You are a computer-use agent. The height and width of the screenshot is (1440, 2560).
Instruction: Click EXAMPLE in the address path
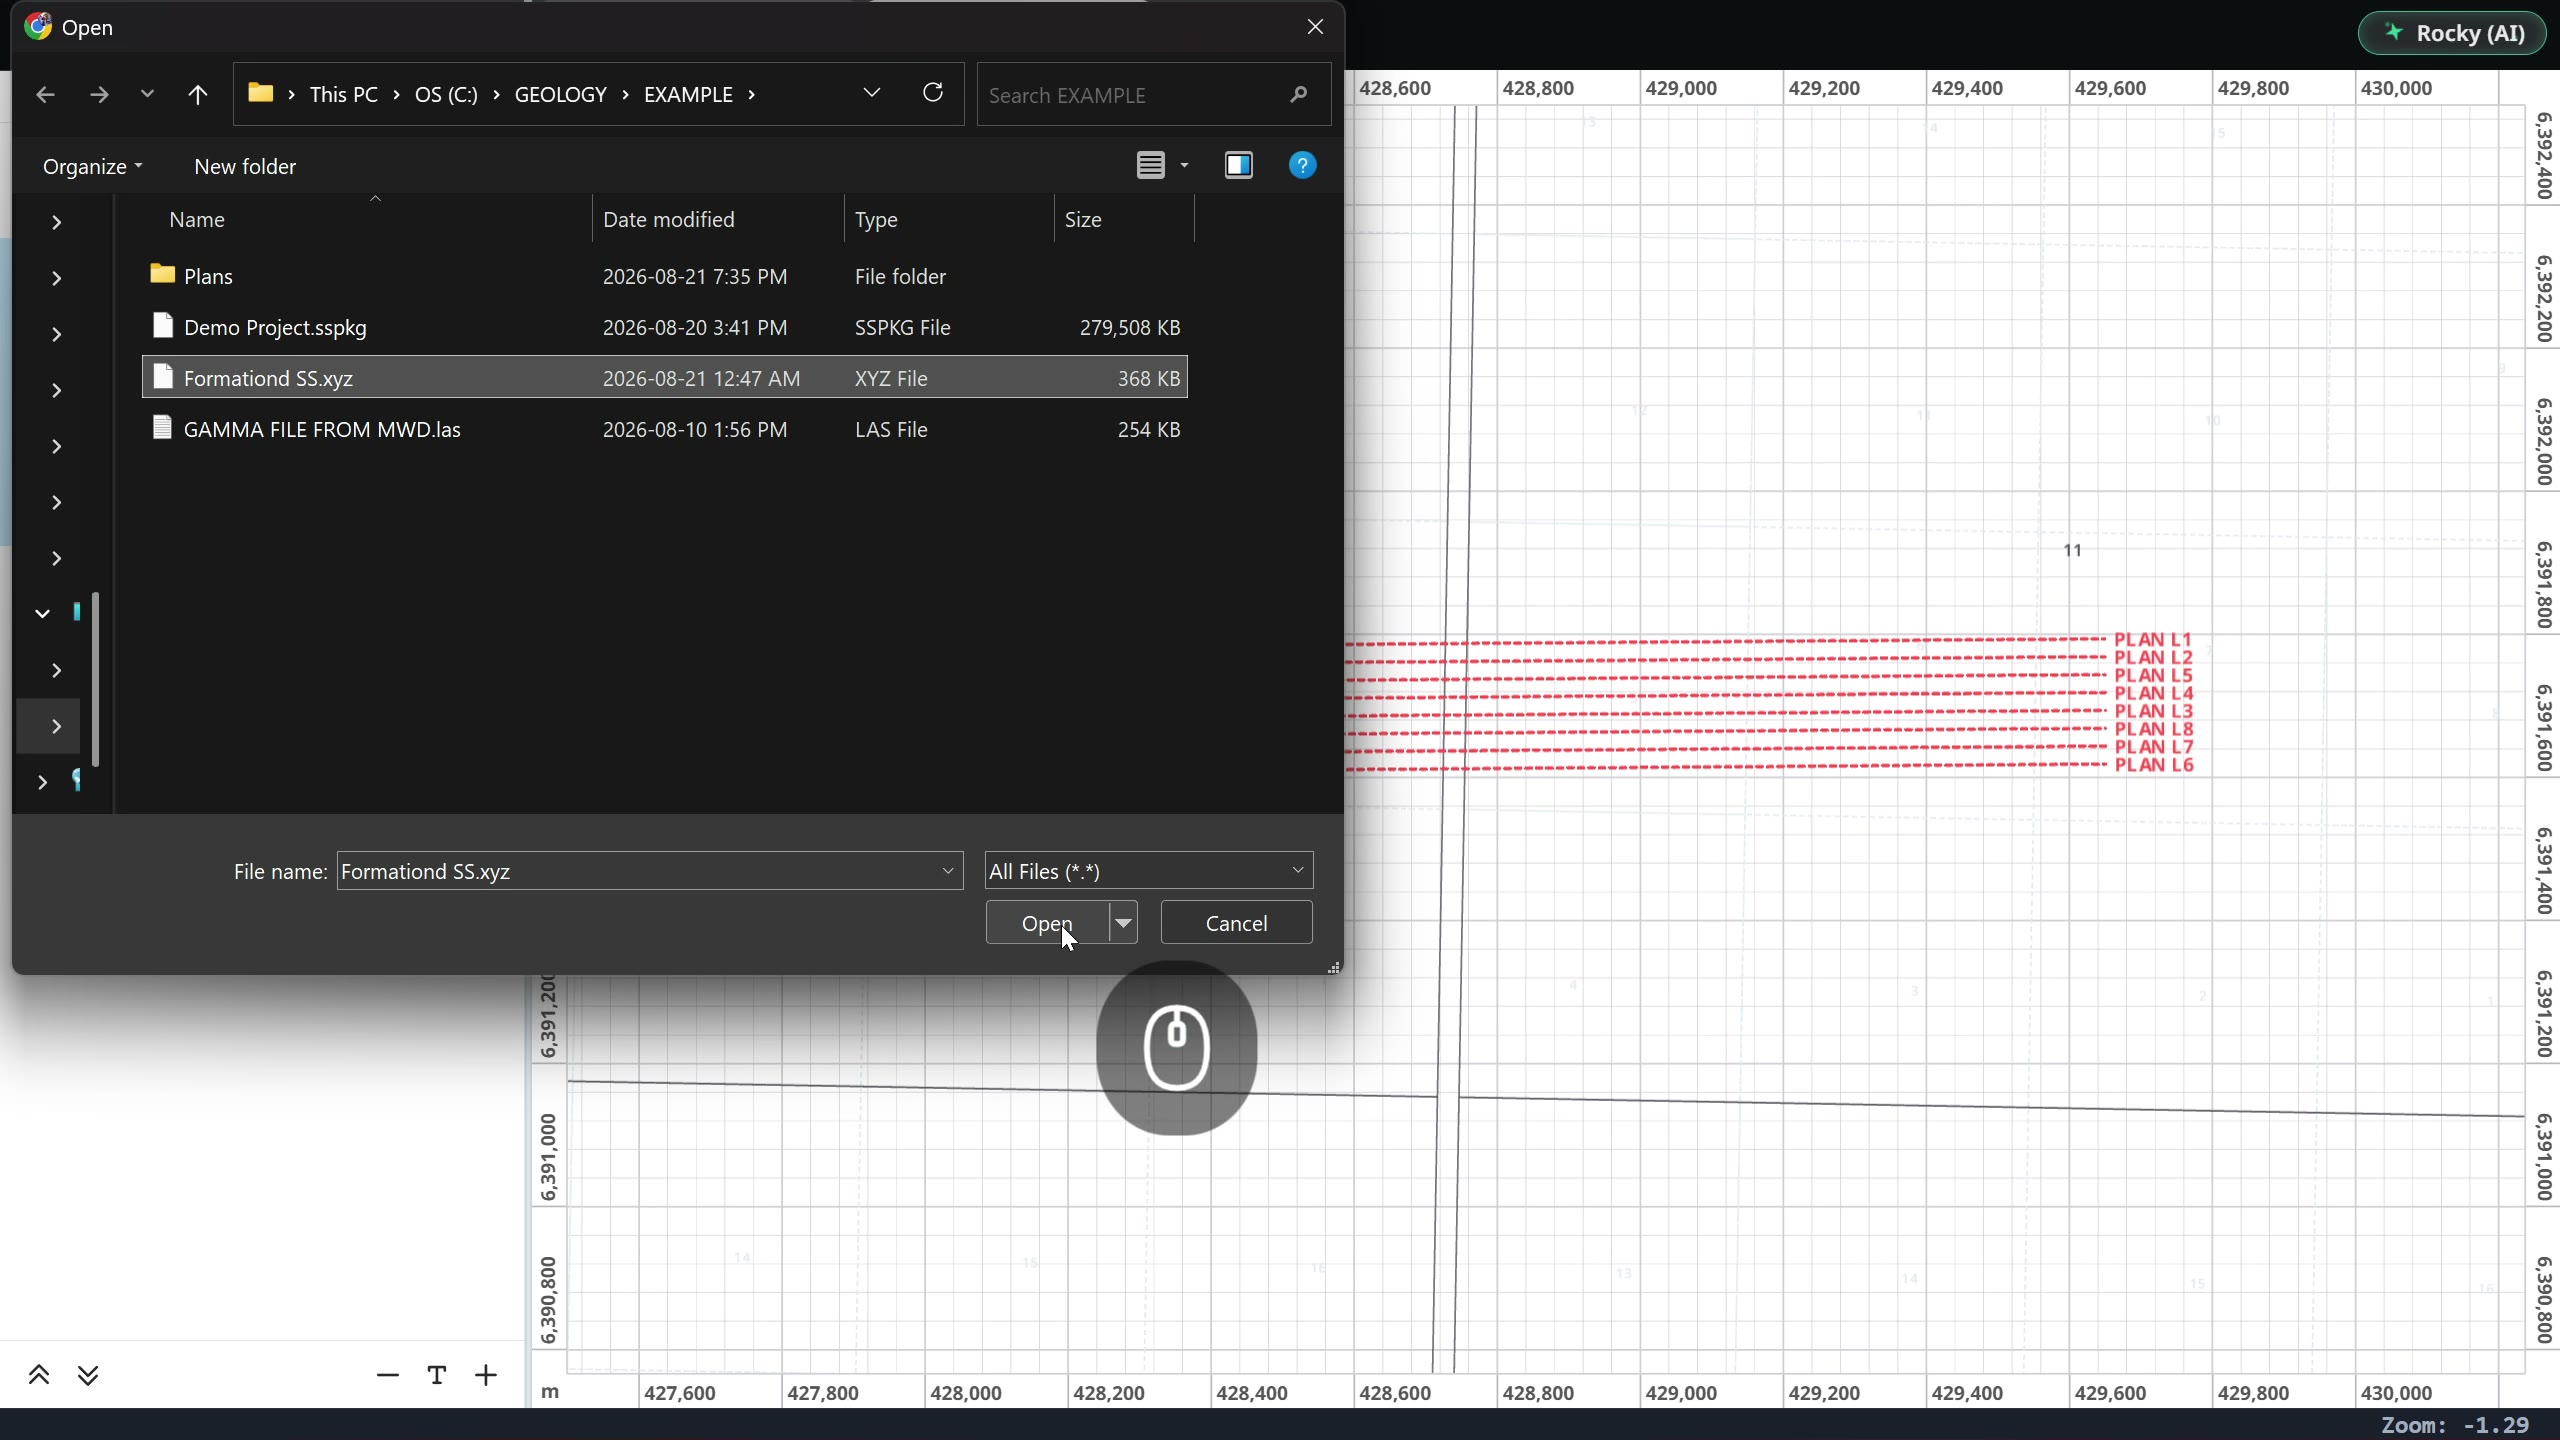(689, 94)
